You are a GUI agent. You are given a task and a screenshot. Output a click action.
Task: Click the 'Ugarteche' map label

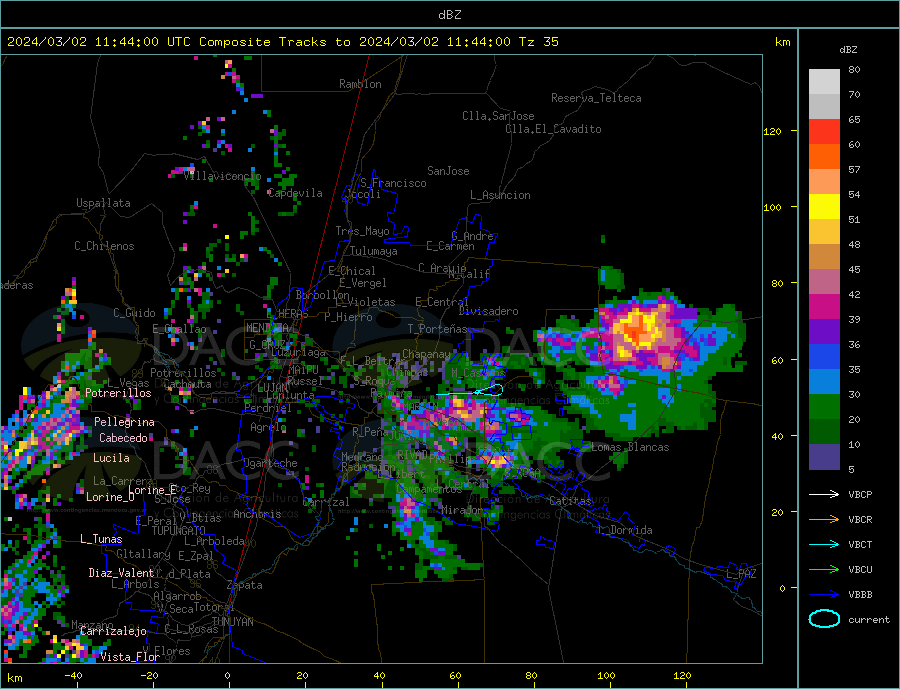coord(270,463)
